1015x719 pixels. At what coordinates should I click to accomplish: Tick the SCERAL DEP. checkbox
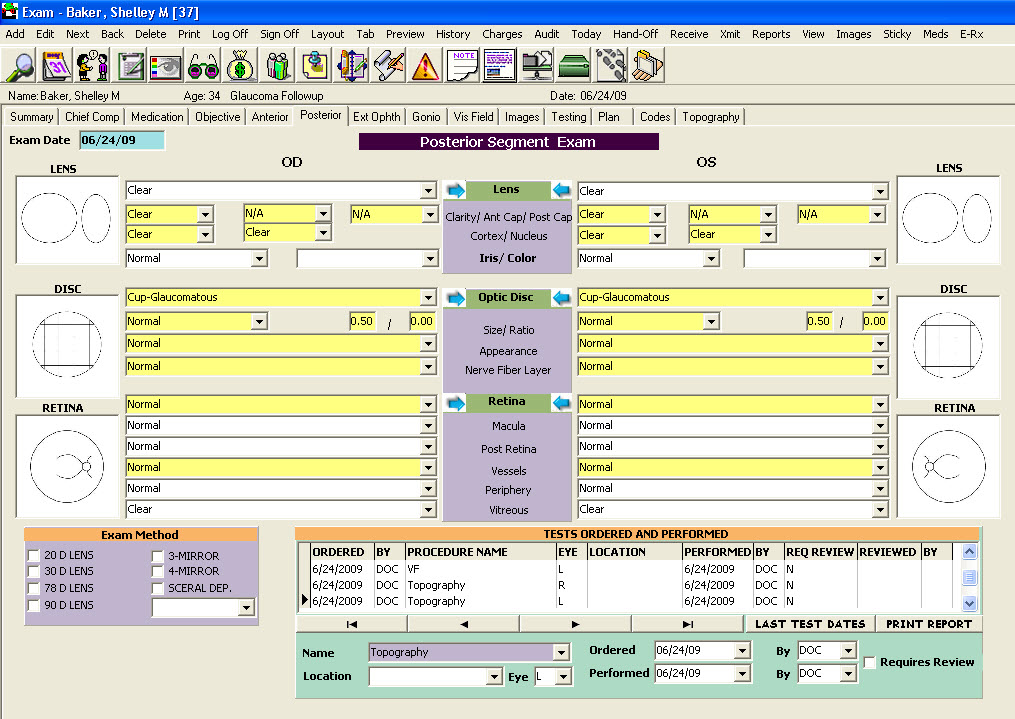click(157, 588)
